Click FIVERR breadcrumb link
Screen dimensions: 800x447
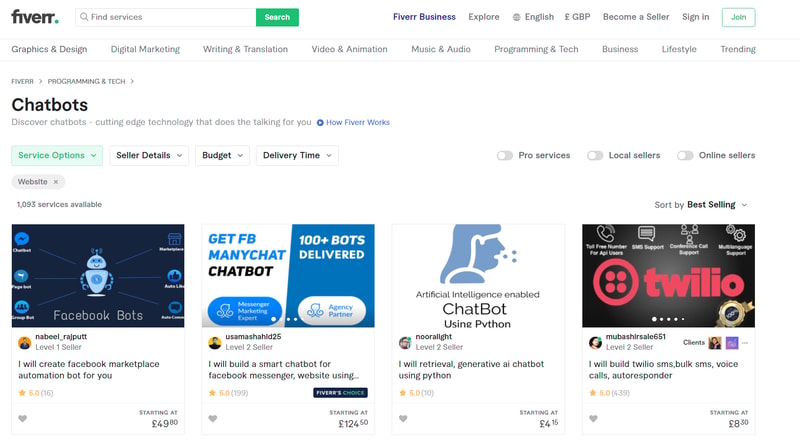point(22,81)
